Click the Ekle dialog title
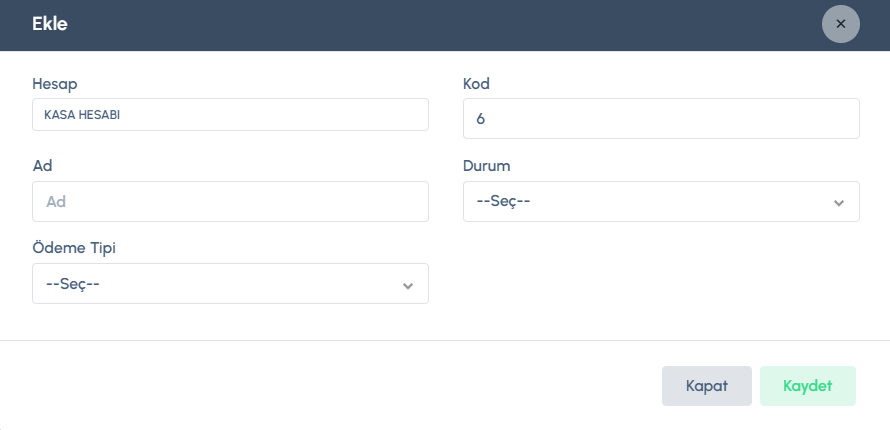The image size is (890, 430). pos(50,24)
